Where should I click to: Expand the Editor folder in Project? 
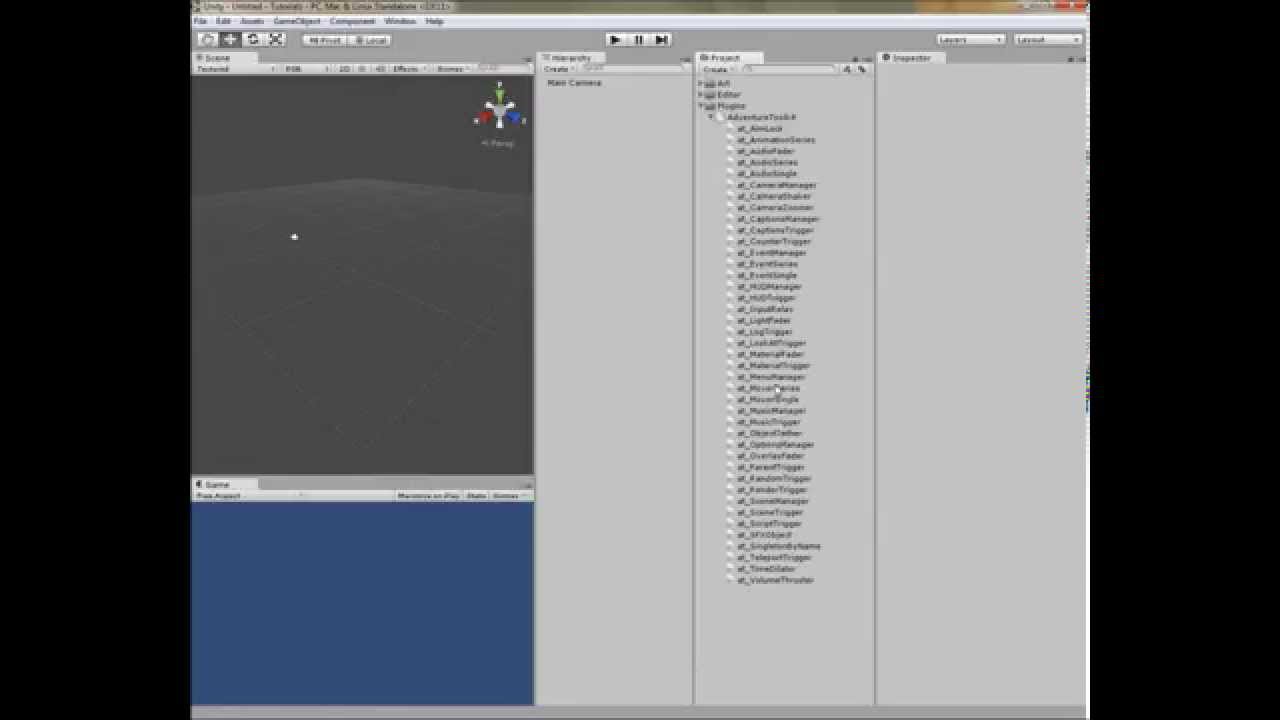pyautogui.click(x=701, y=95)
